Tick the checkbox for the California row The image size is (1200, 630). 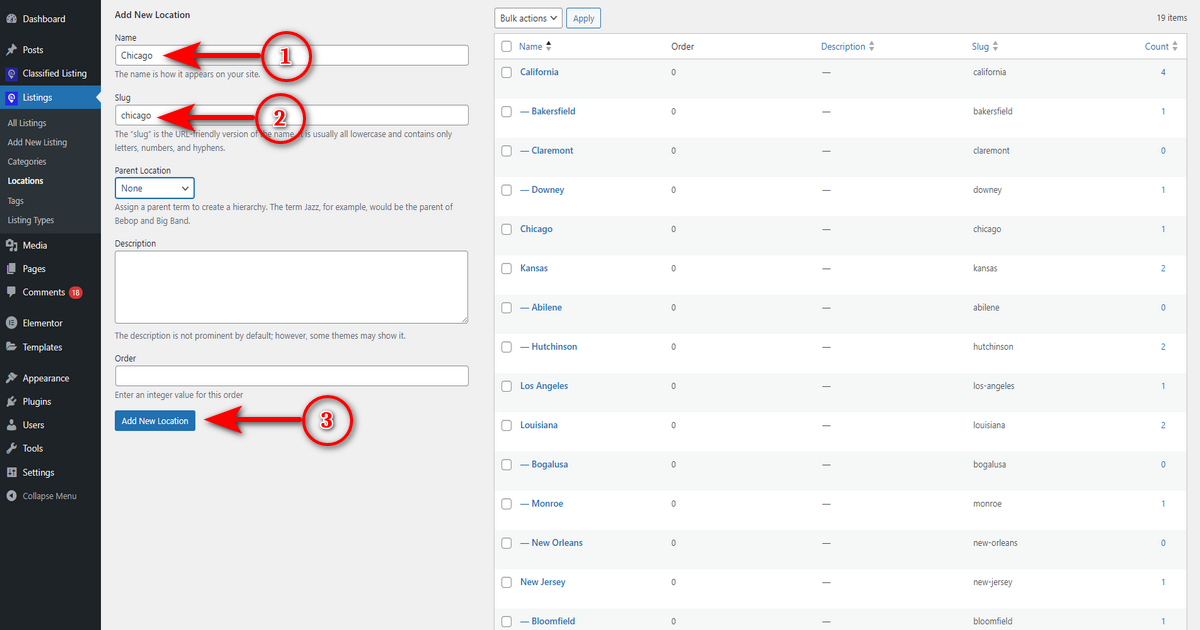pos(507,72)
